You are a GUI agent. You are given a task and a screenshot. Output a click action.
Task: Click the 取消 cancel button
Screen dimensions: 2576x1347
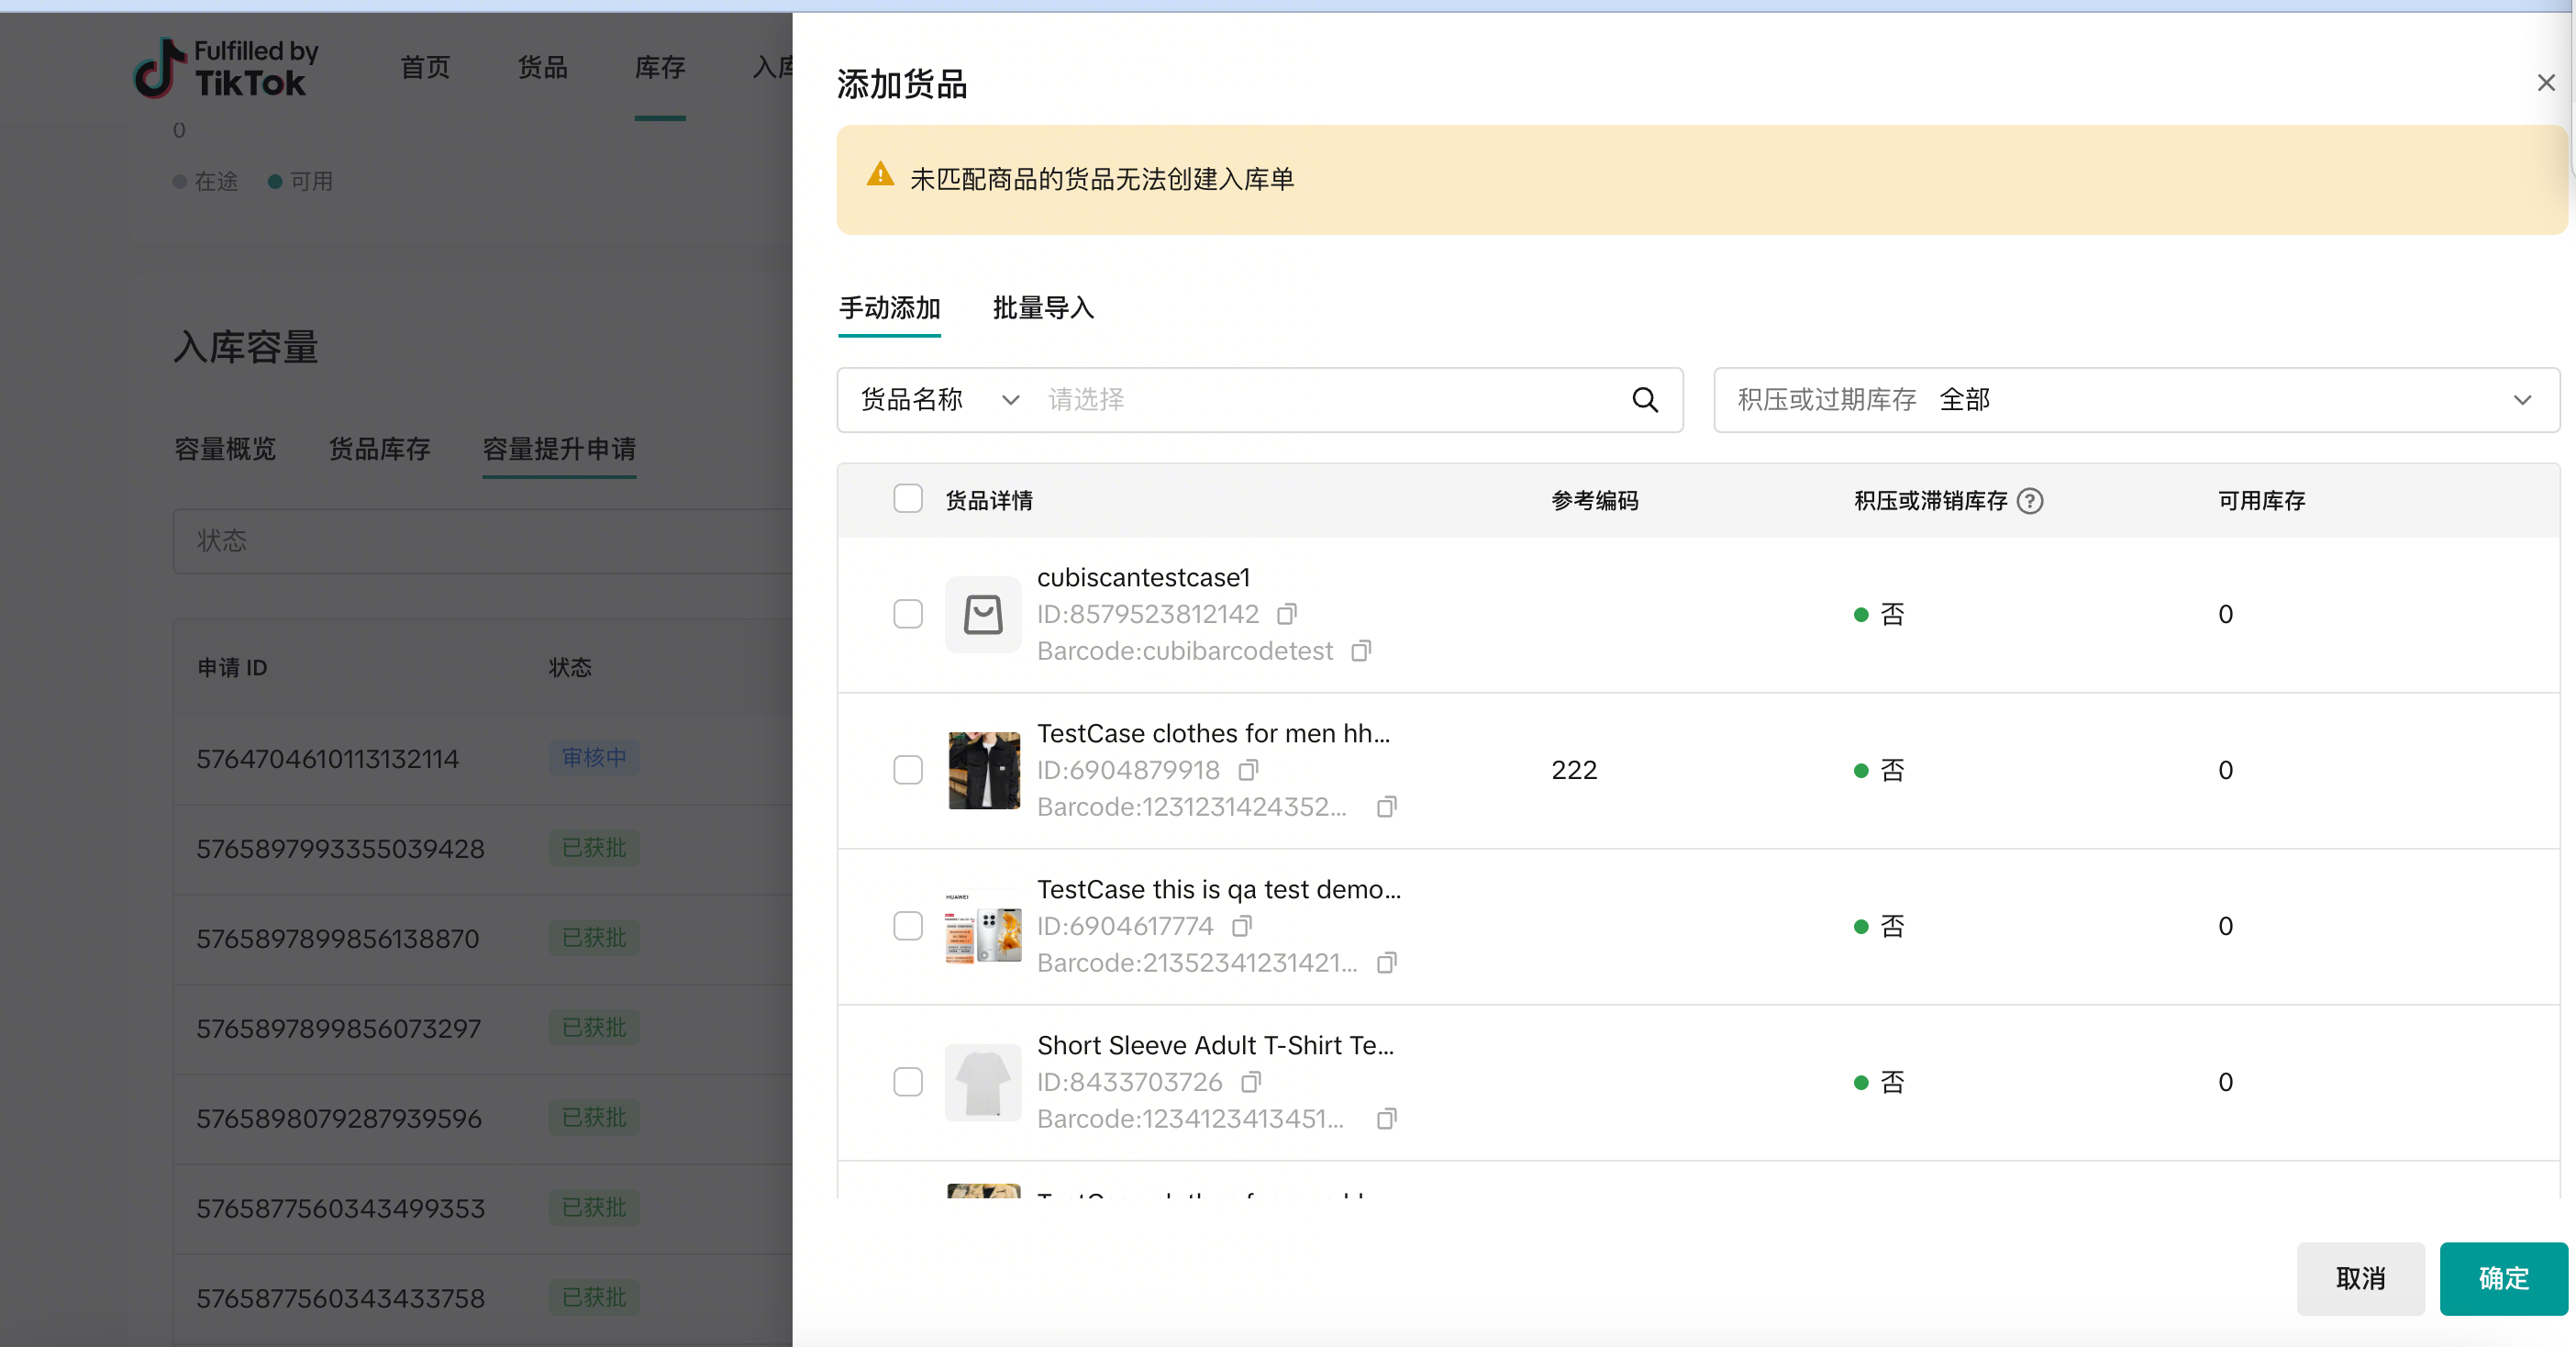click(x=2360, y=1278)
